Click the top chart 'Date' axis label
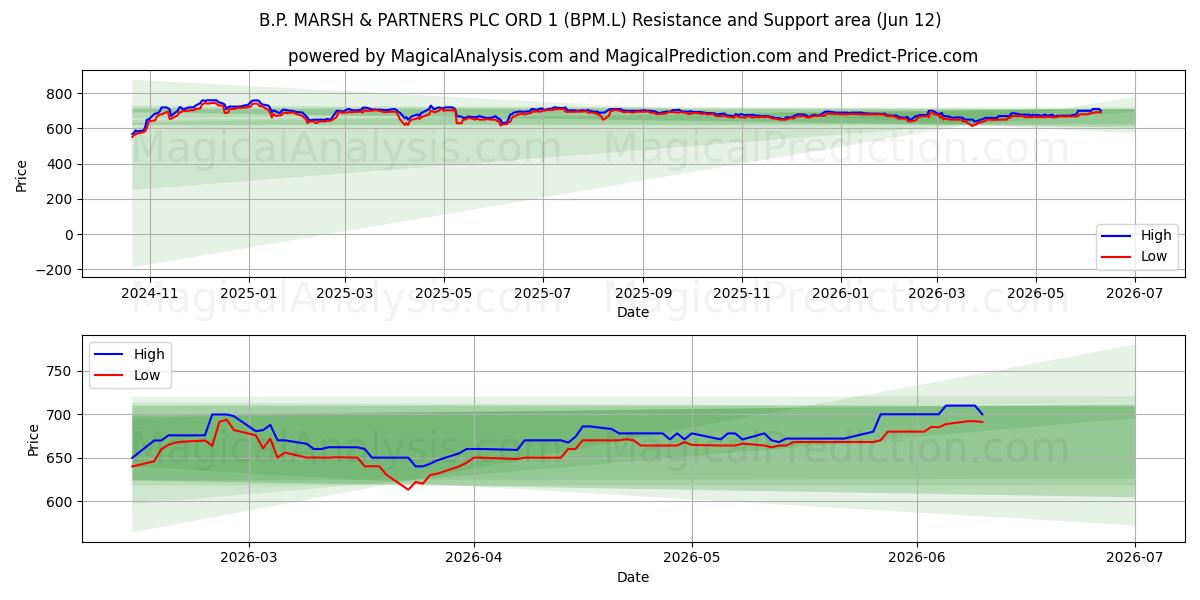1200x600 pixels. click(633, 312)
